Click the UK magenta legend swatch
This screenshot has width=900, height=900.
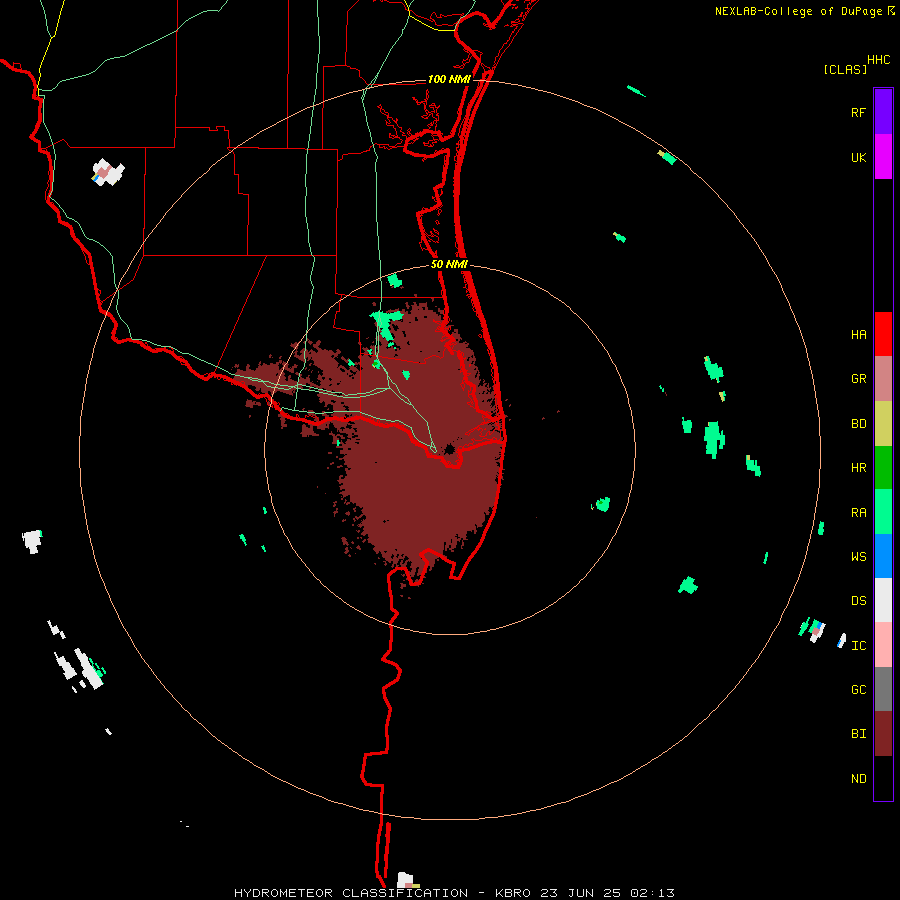[x=883, y=157]
